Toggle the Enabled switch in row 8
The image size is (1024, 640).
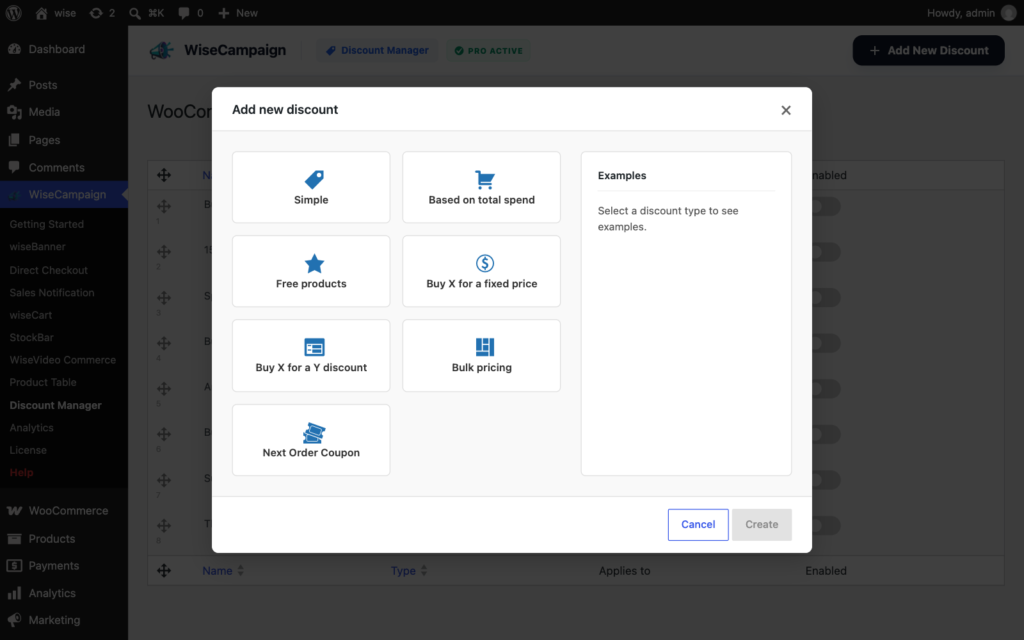point(825,526)
